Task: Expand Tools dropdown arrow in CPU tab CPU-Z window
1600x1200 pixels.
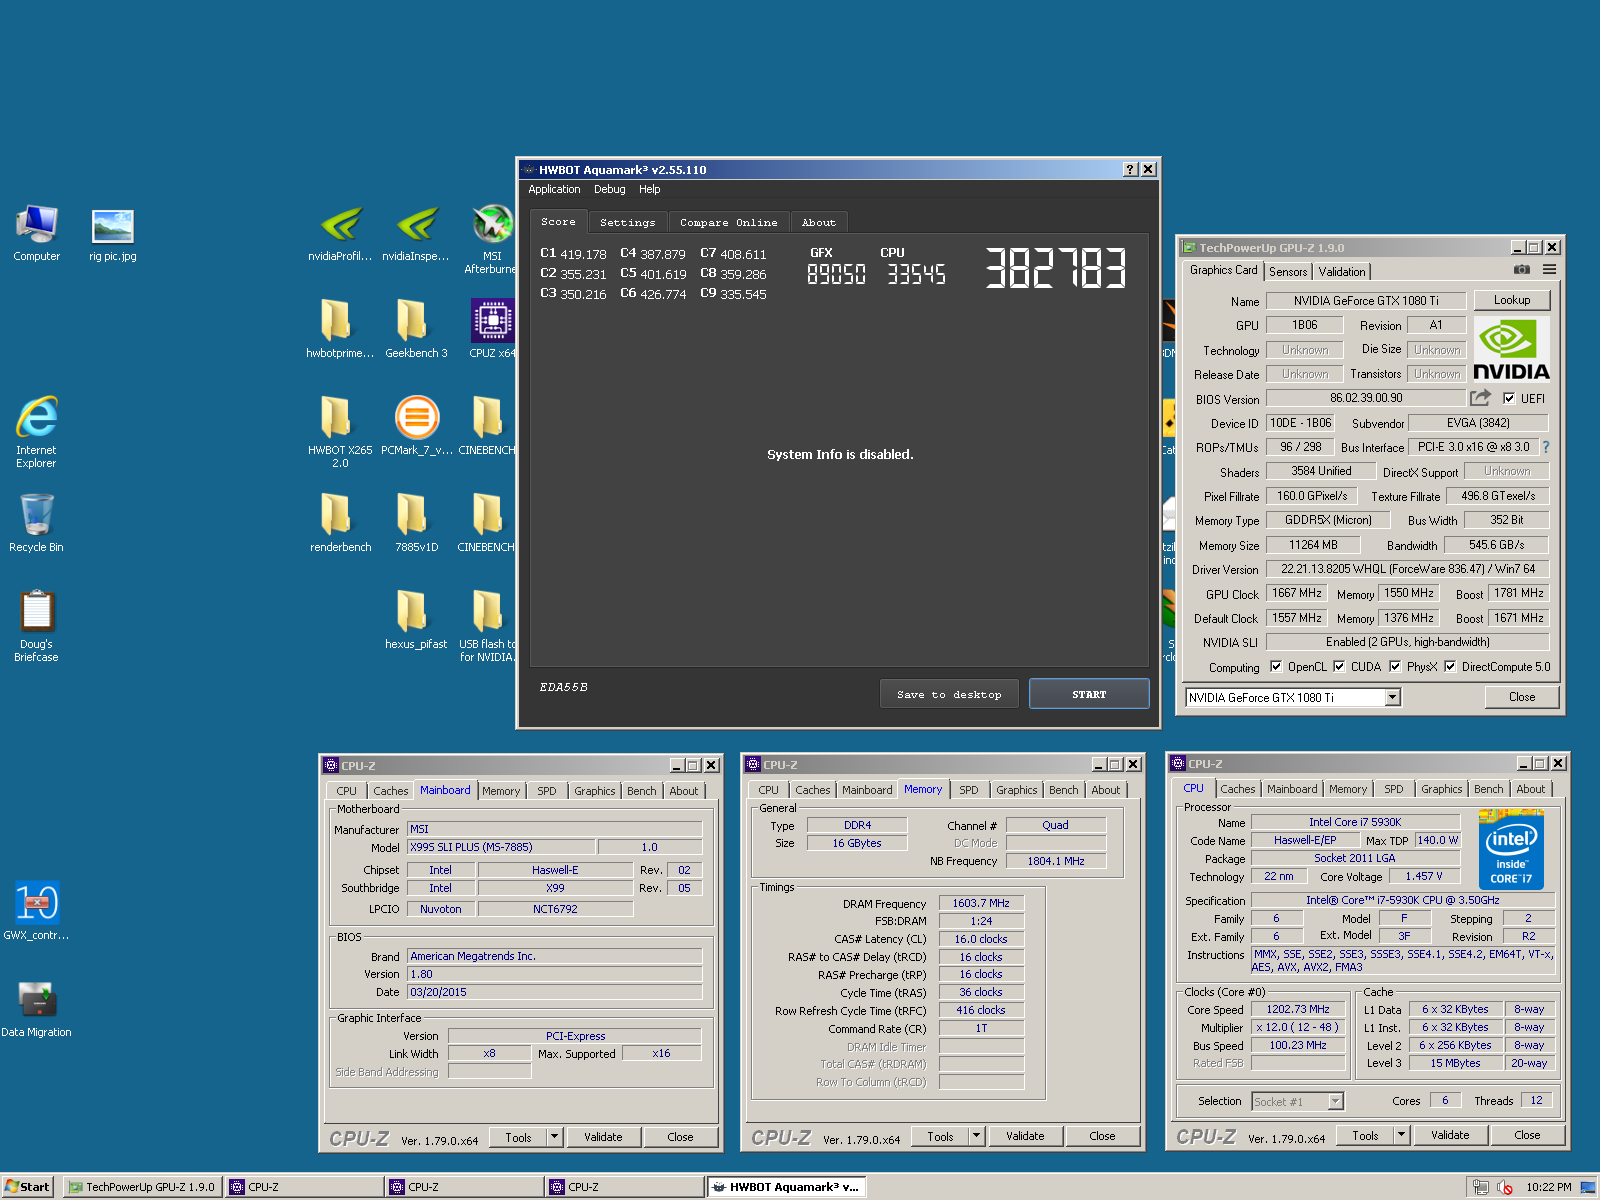Action: point(1401,1135)
